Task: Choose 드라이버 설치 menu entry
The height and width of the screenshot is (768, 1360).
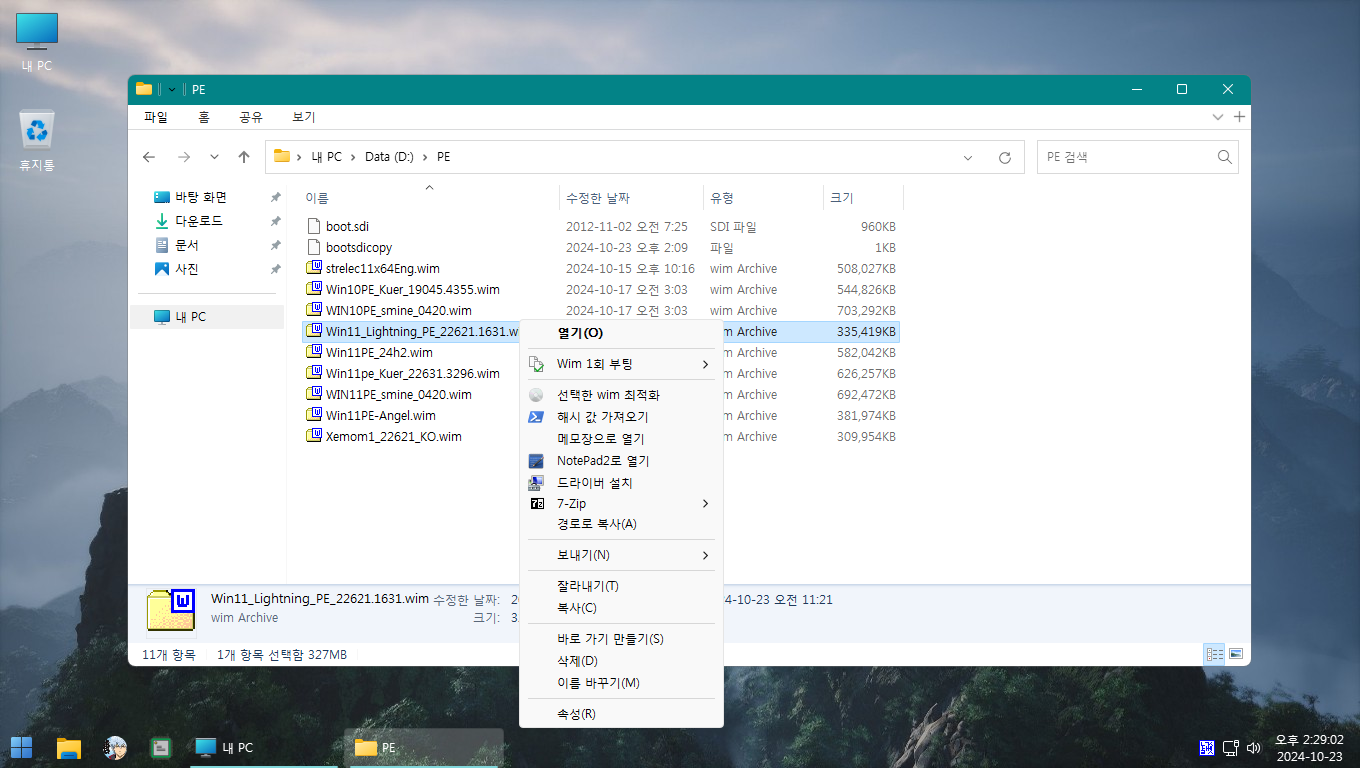Action: click(x=621, y=483)
